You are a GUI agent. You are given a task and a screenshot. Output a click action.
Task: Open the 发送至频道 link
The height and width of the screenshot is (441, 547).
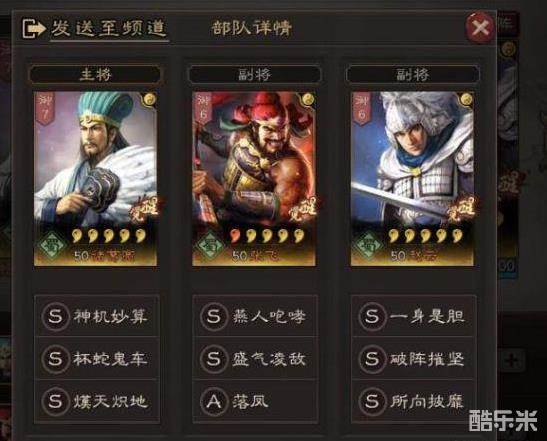pos(108,29)
